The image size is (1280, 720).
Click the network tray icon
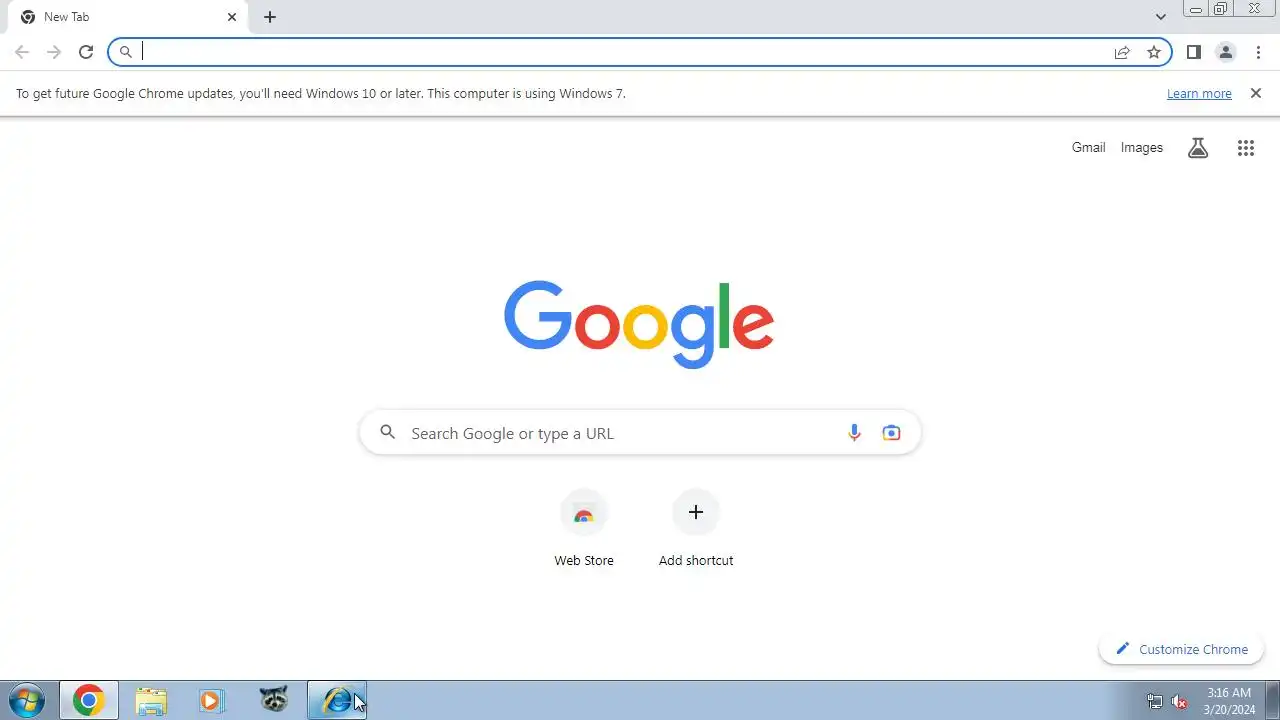[x=1155, y=701]
